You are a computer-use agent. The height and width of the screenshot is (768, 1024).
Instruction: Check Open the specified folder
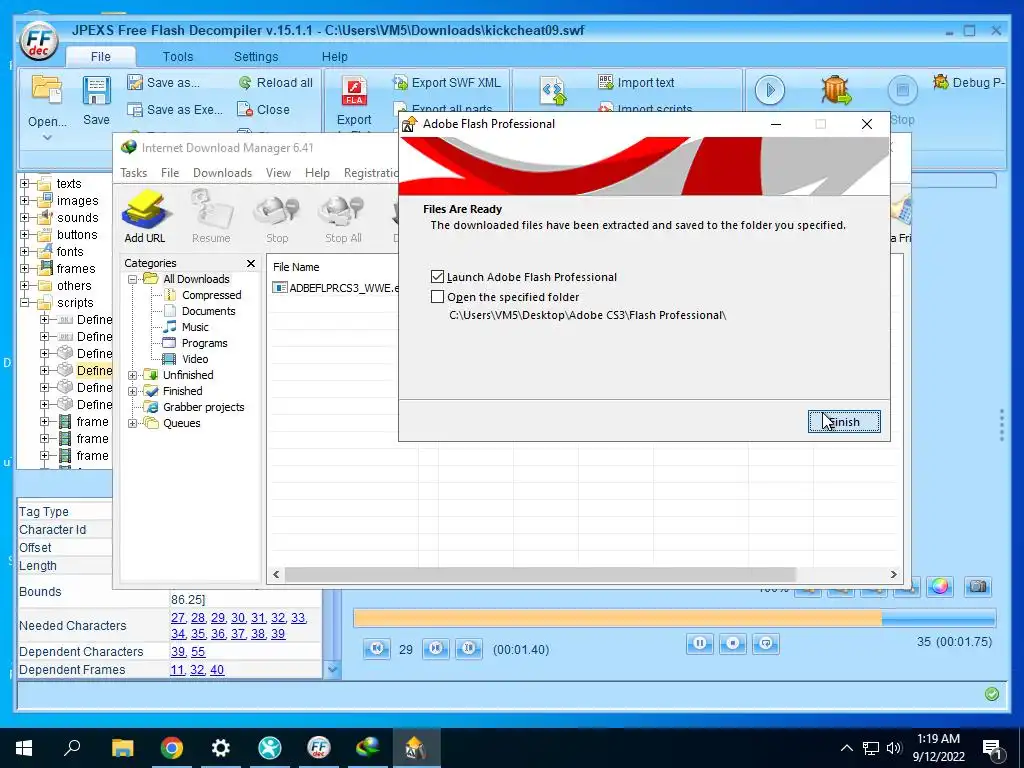(x=438, y=297)
